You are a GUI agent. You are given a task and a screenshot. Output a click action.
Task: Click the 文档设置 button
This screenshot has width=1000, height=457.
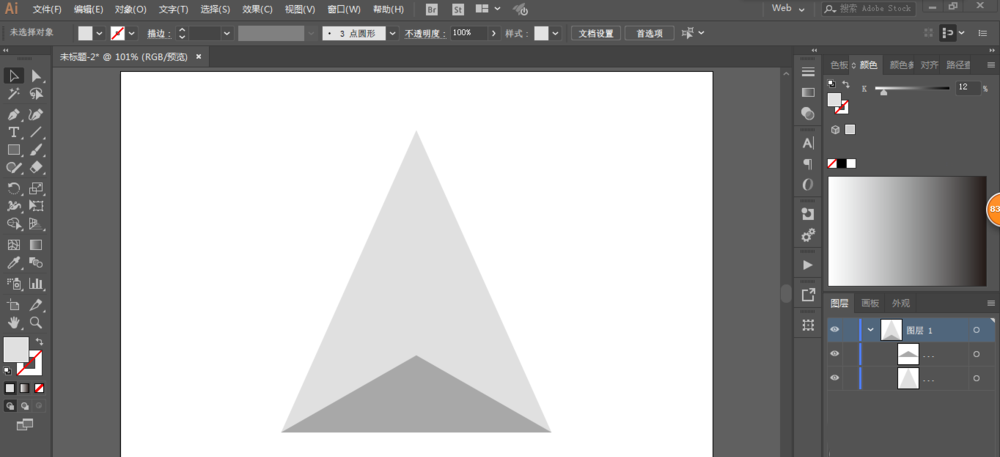coord(597,33)
